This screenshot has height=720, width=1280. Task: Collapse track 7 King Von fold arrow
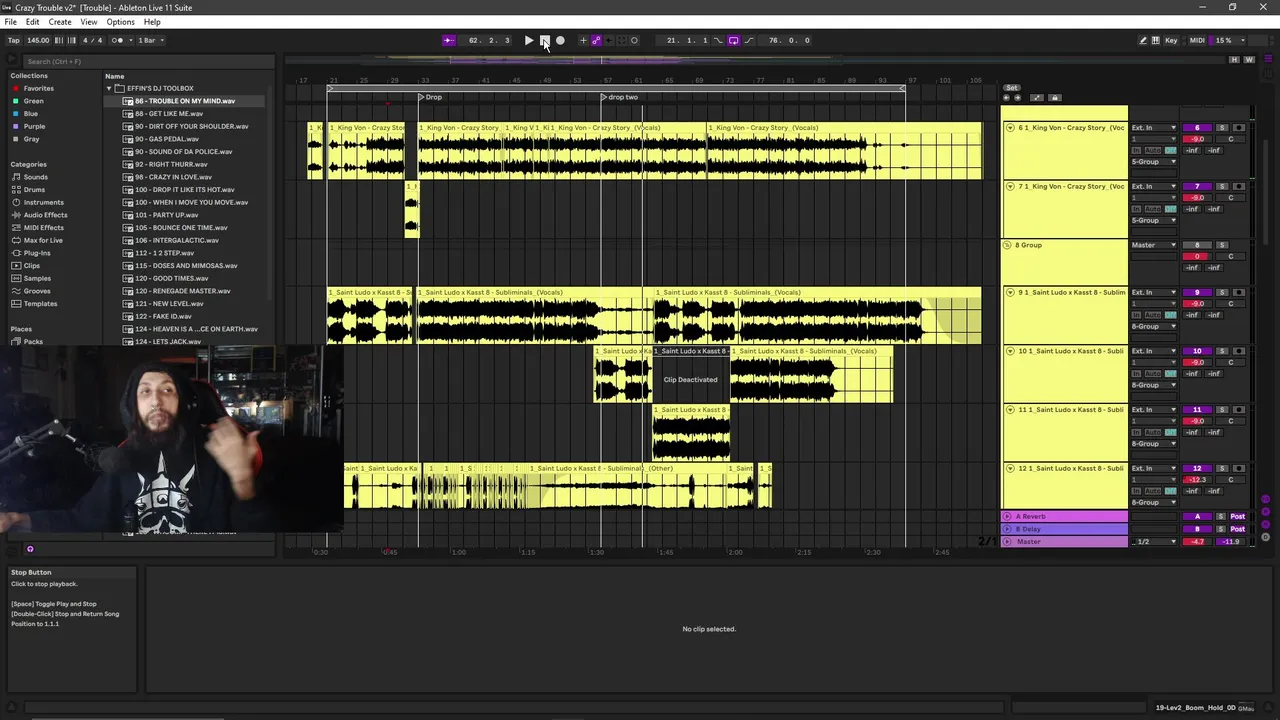(1010, 186)
